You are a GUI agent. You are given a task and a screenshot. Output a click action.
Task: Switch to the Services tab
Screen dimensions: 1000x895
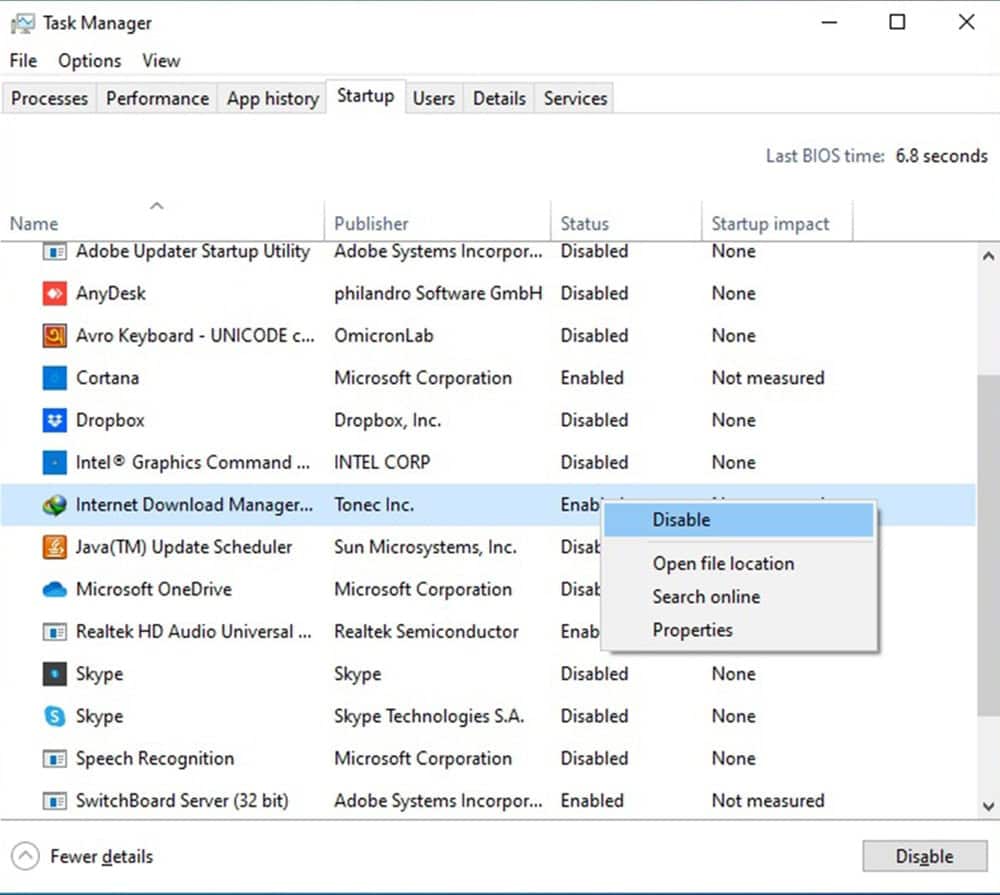[x=575, y=98]
